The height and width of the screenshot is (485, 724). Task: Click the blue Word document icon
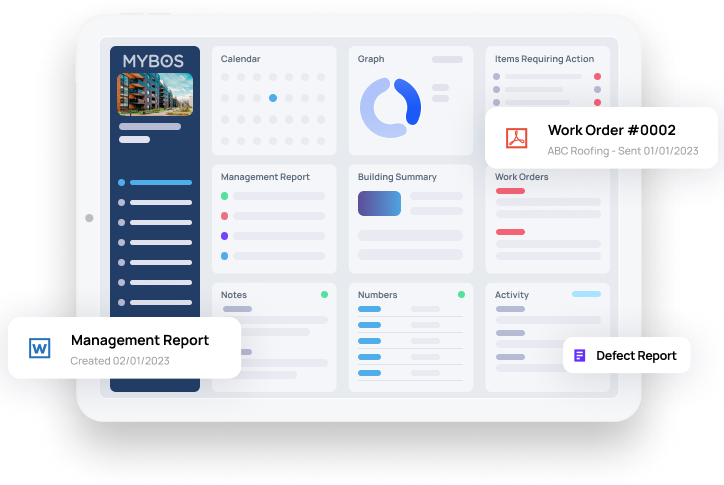pyautogui.click(x=40, y=348)
